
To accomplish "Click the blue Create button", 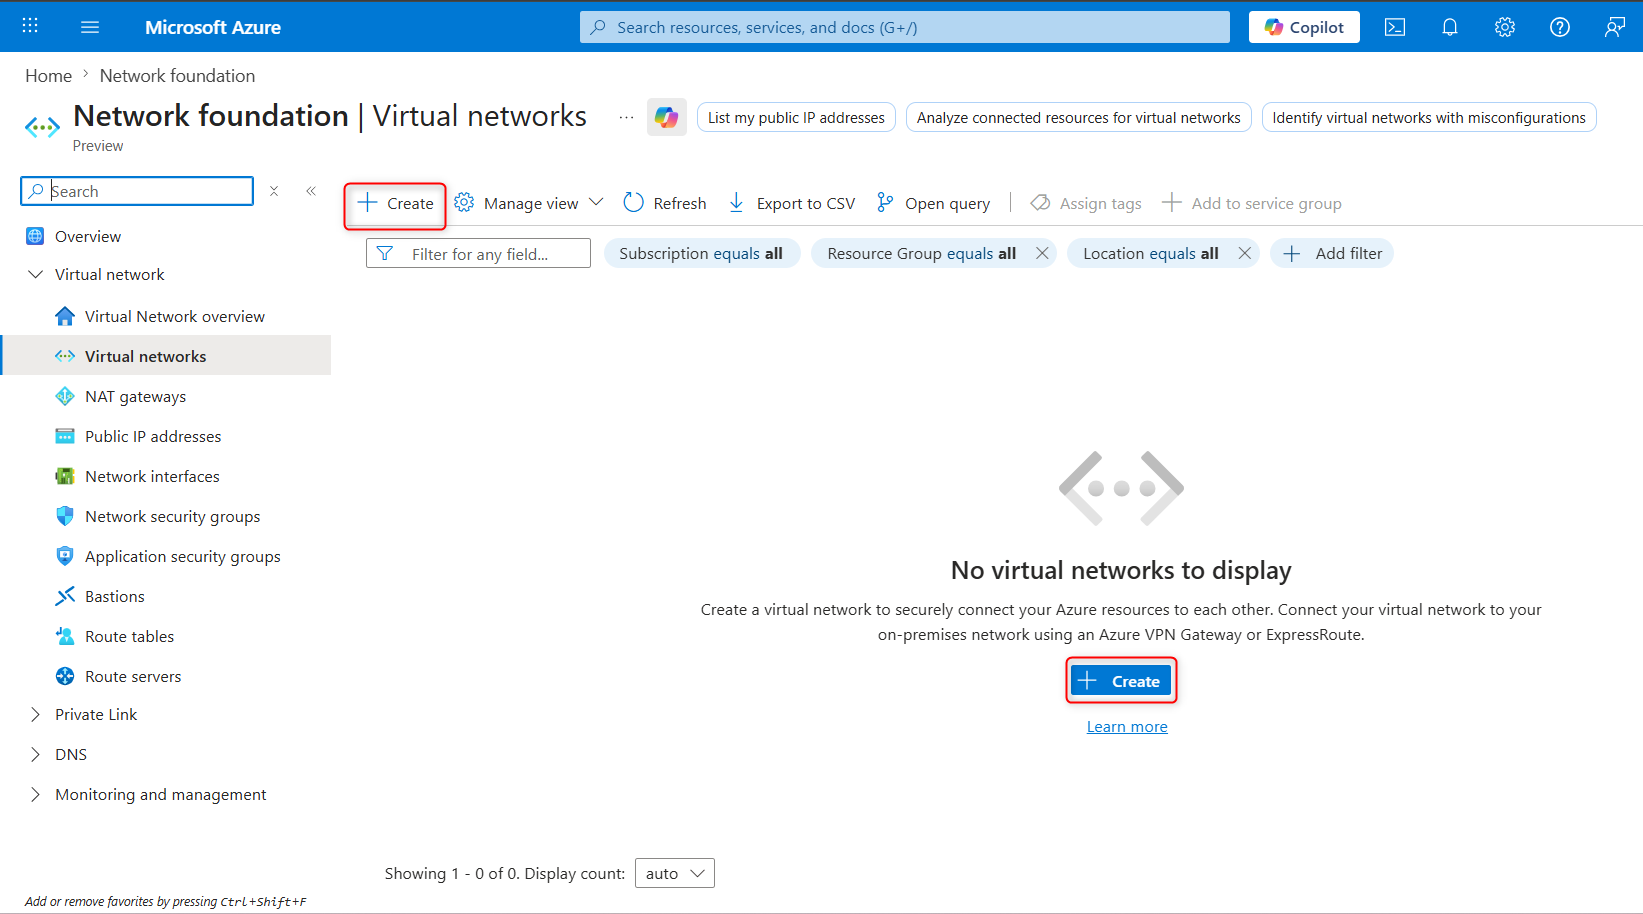I will [1121, 681].
